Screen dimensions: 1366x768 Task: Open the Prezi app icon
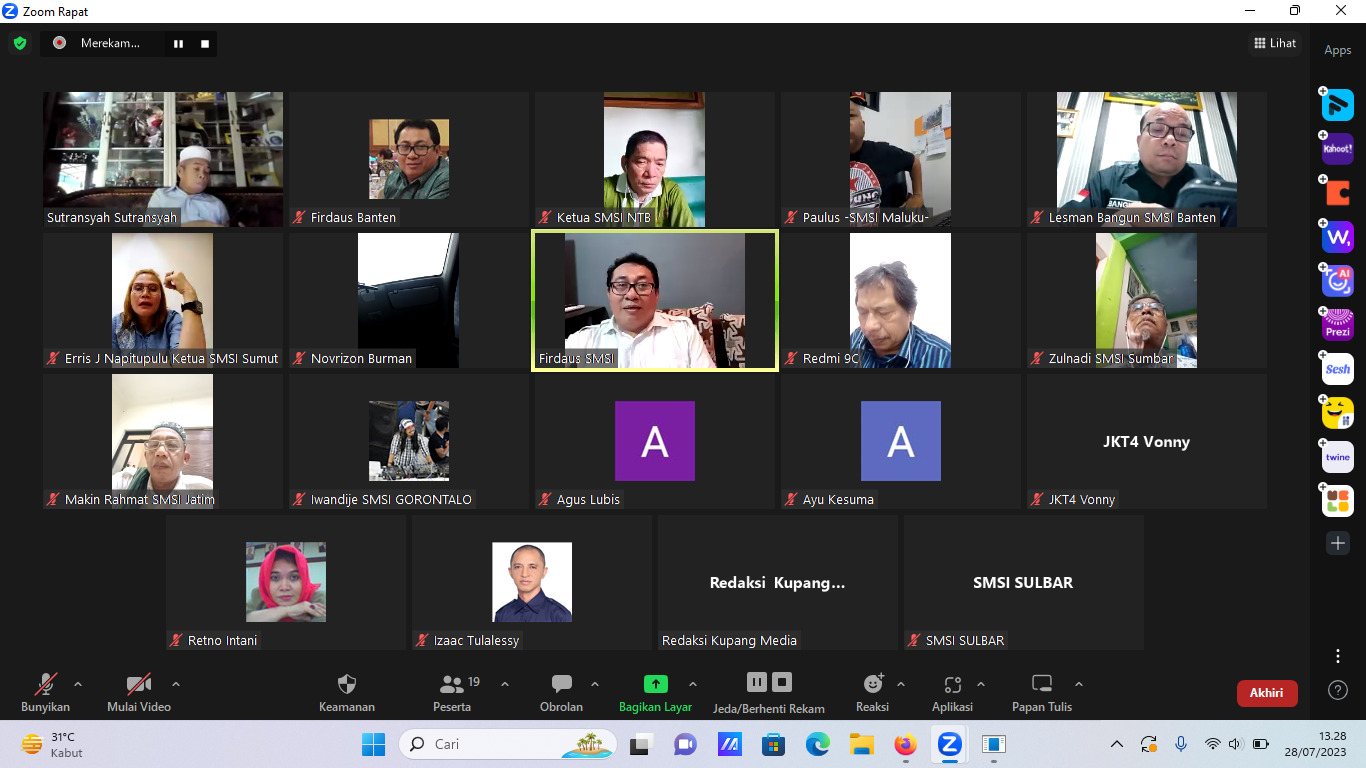(x=1338, y=325)
